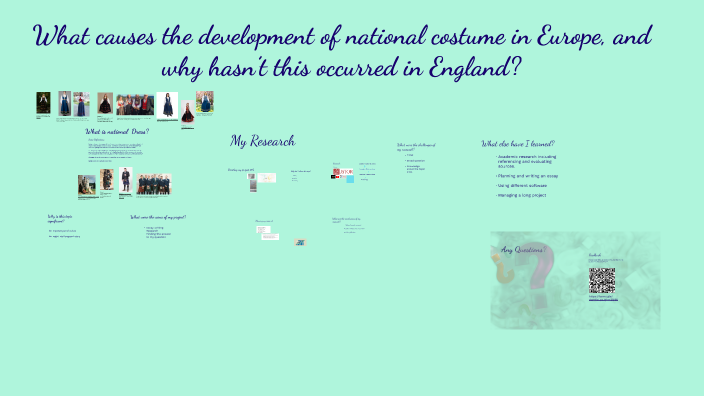Click the small 'Feedback' heading above QR code
704x396 pixels.
point(594,255)
